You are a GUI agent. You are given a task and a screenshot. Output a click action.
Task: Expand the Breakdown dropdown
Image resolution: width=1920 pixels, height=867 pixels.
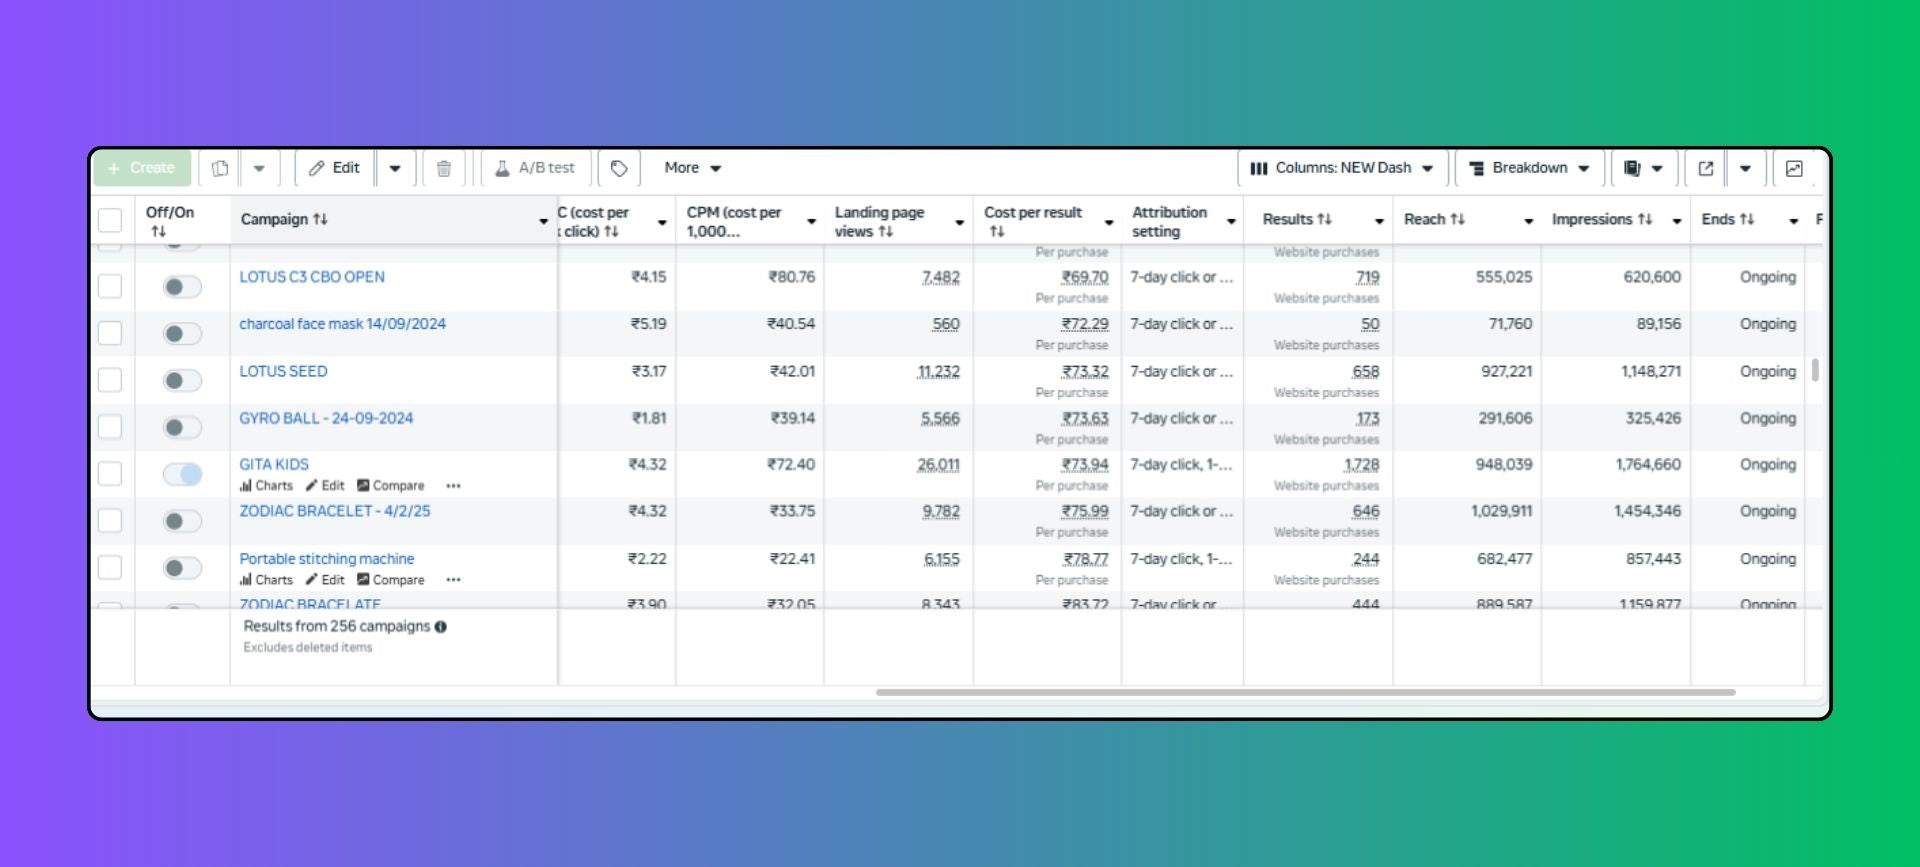[1529, 168]
